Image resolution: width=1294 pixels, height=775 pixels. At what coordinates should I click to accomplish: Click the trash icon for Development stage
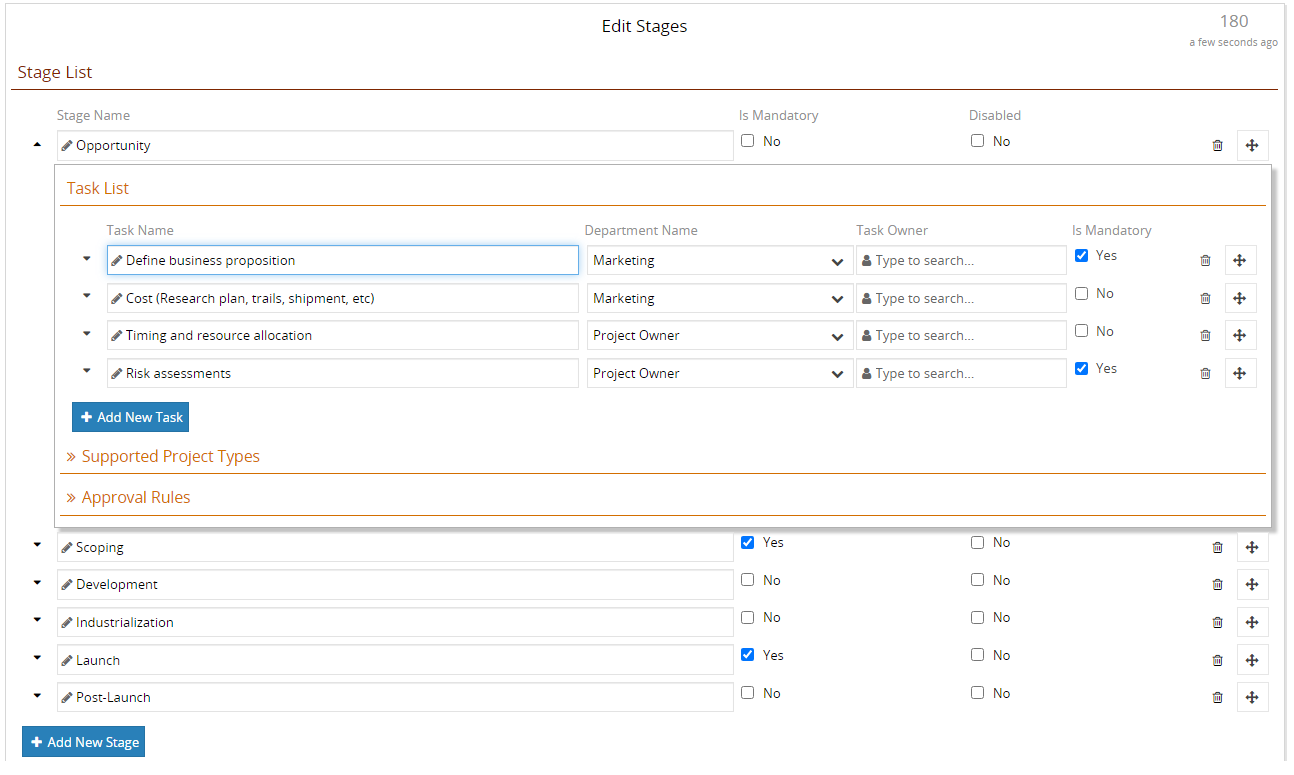click(x=1217, y=585)
